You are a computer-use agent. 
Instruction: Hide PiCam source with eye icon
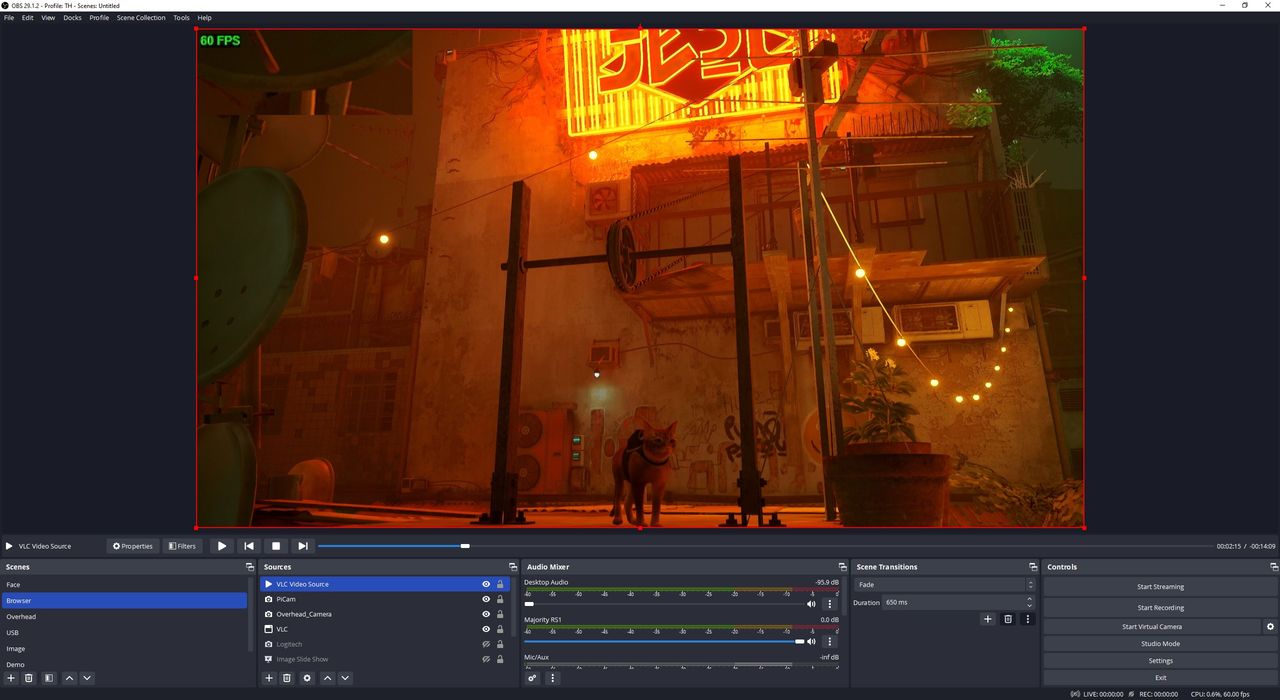[x=486, y=599]
